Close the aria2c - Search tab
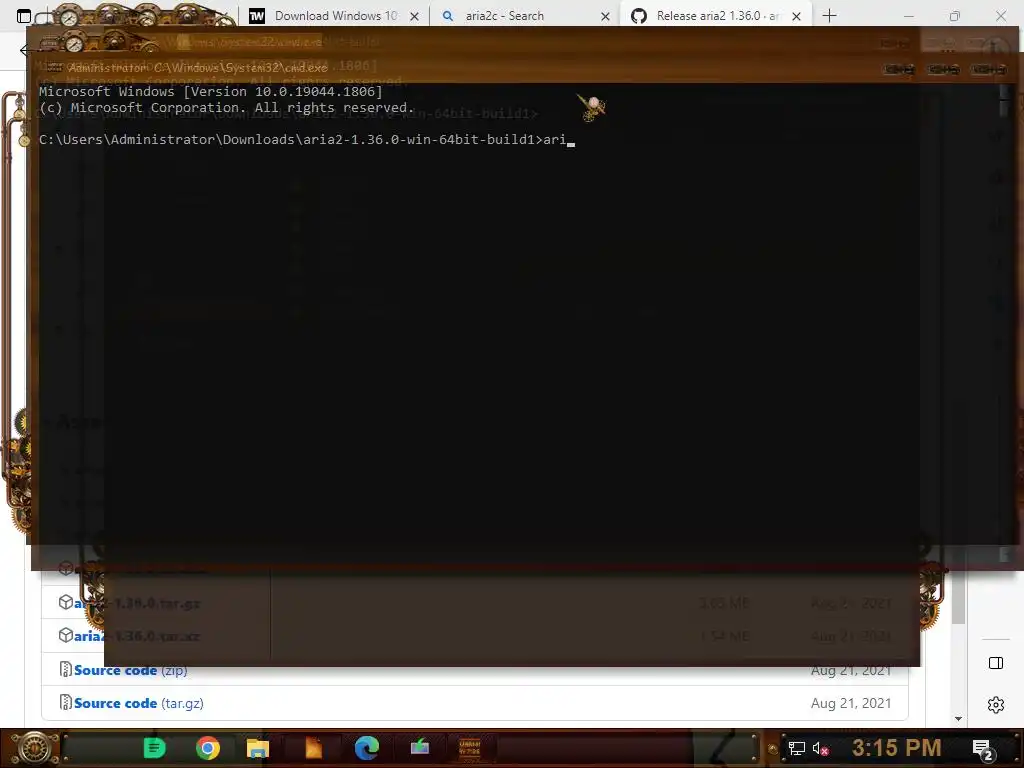The height and width of the screenshot is (768, 1024). coord(605,16)
